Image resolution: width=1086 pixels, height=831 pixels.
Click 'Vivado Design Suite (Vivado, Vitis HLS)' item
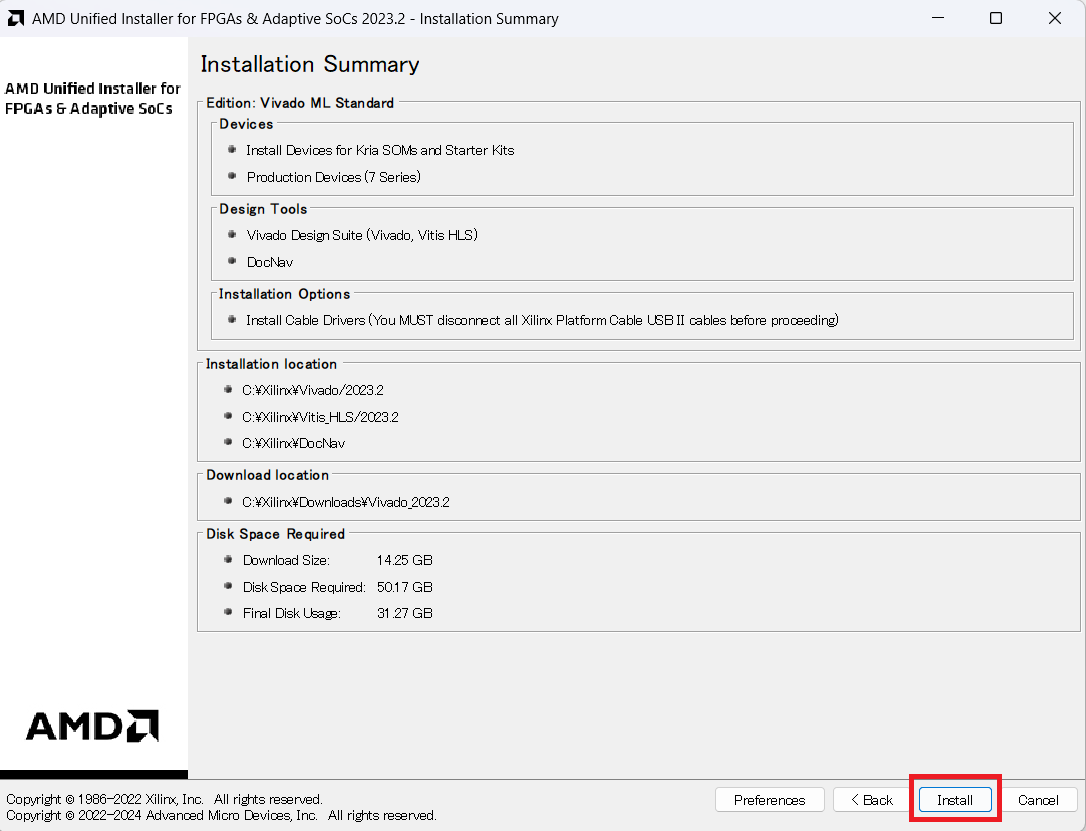[362, 235]
